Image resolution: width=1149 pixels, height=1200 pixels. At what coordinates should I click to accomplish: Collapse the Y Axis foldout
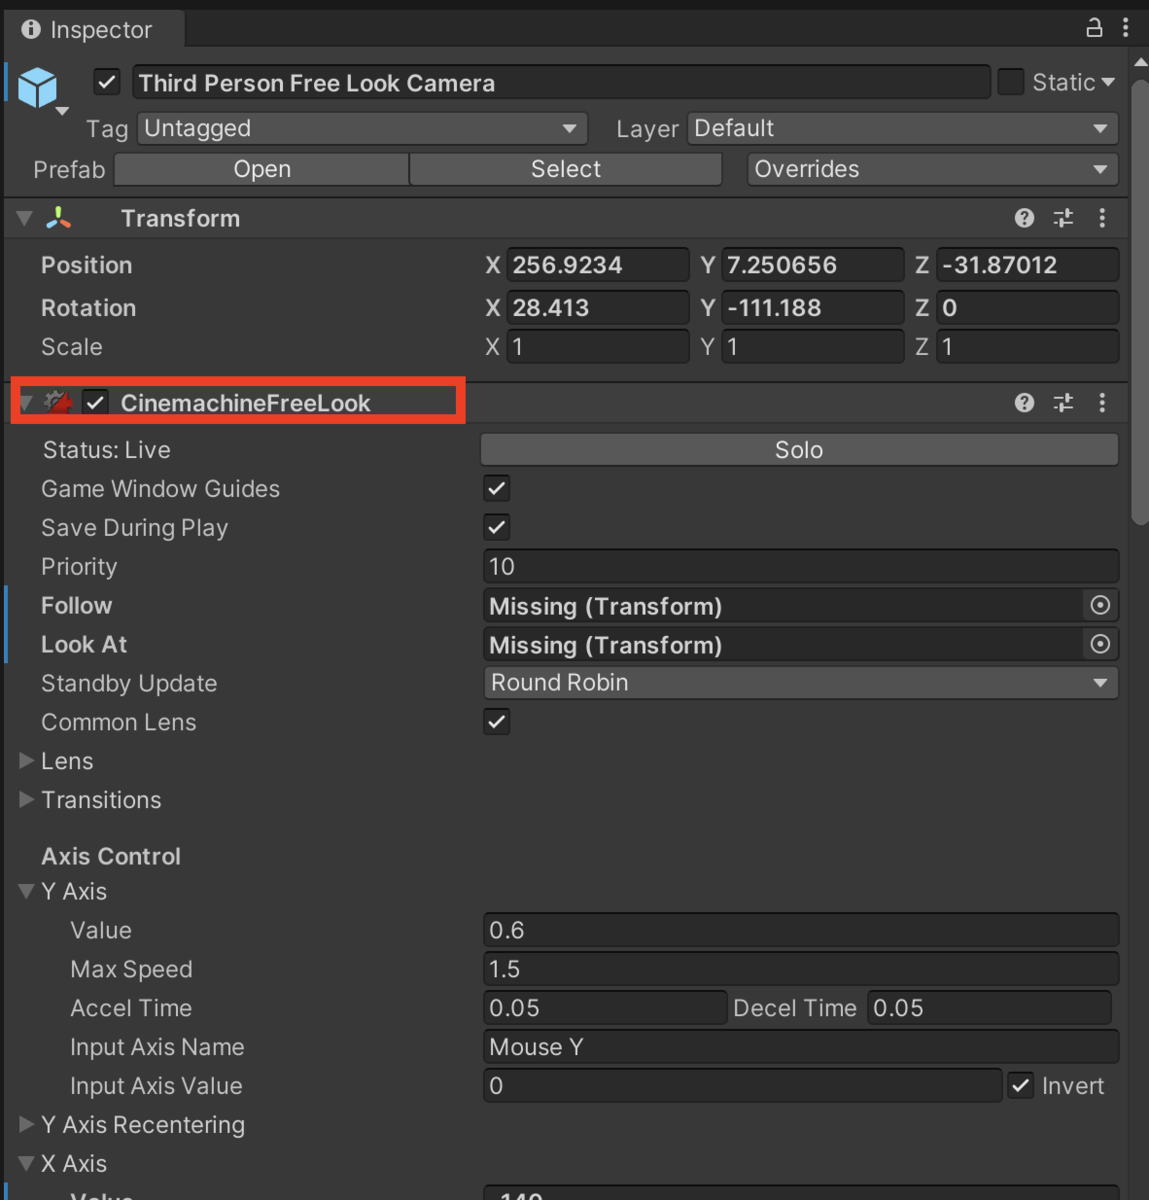coord(27,890)
